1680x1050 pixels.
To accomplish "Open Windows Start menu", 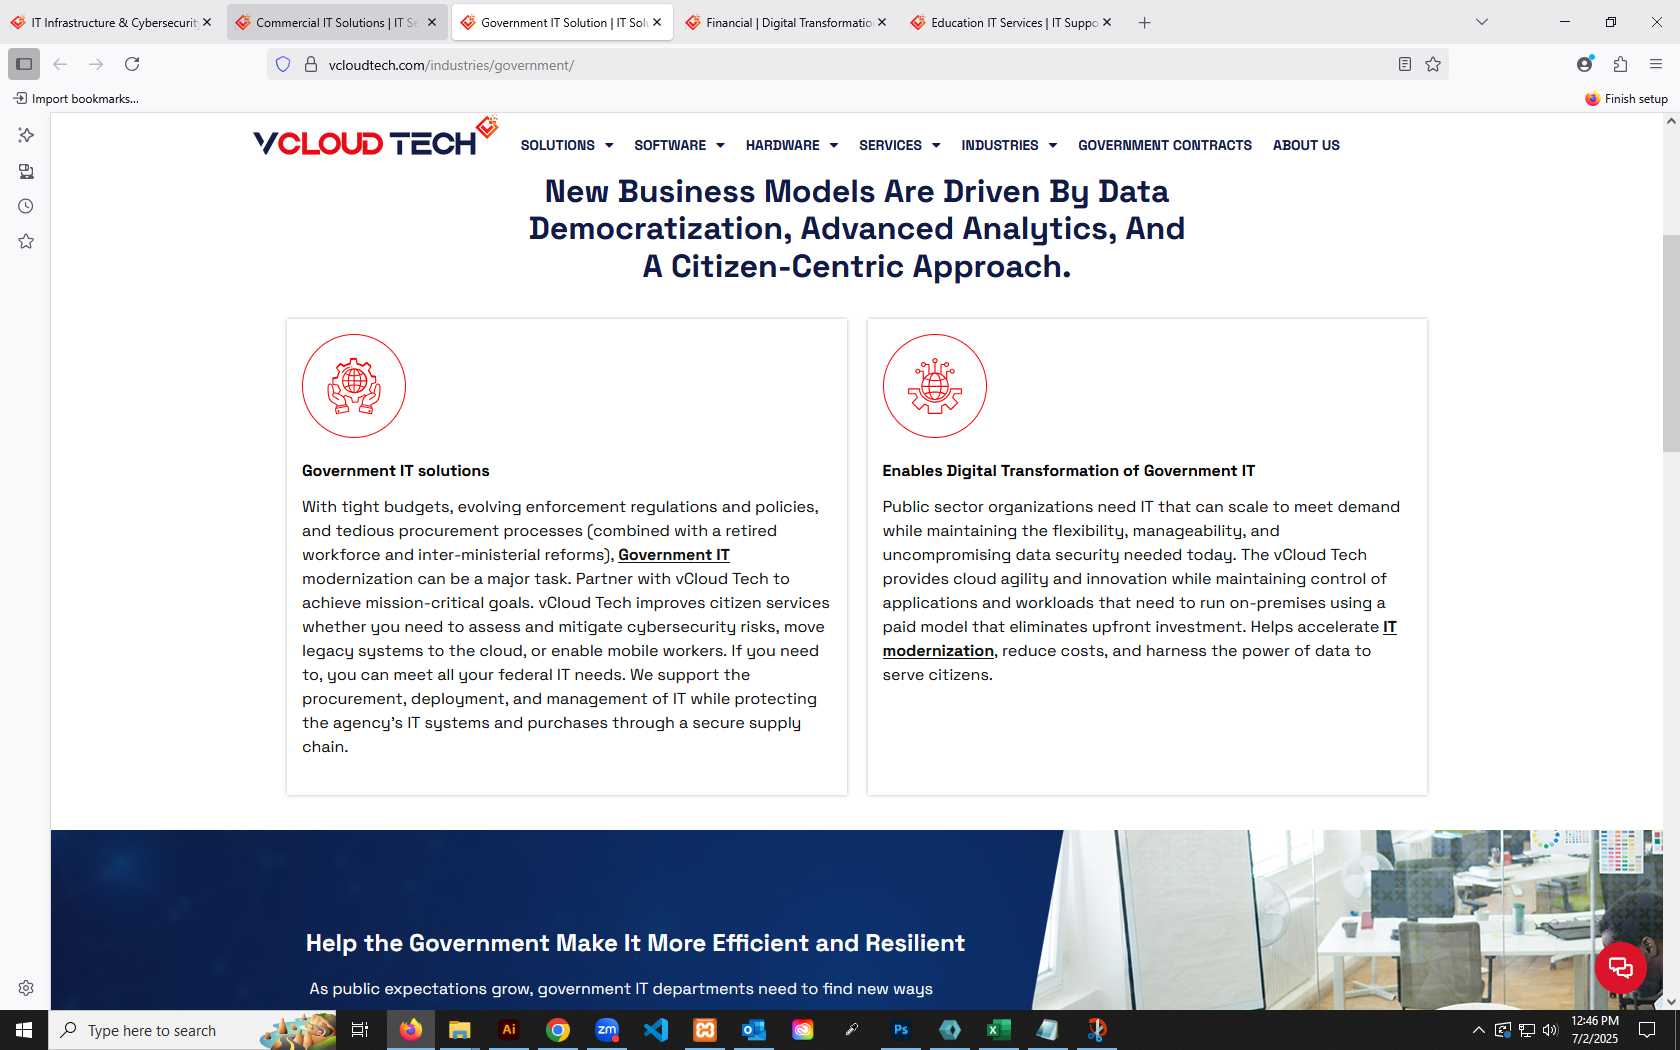I will (24, 1030).
